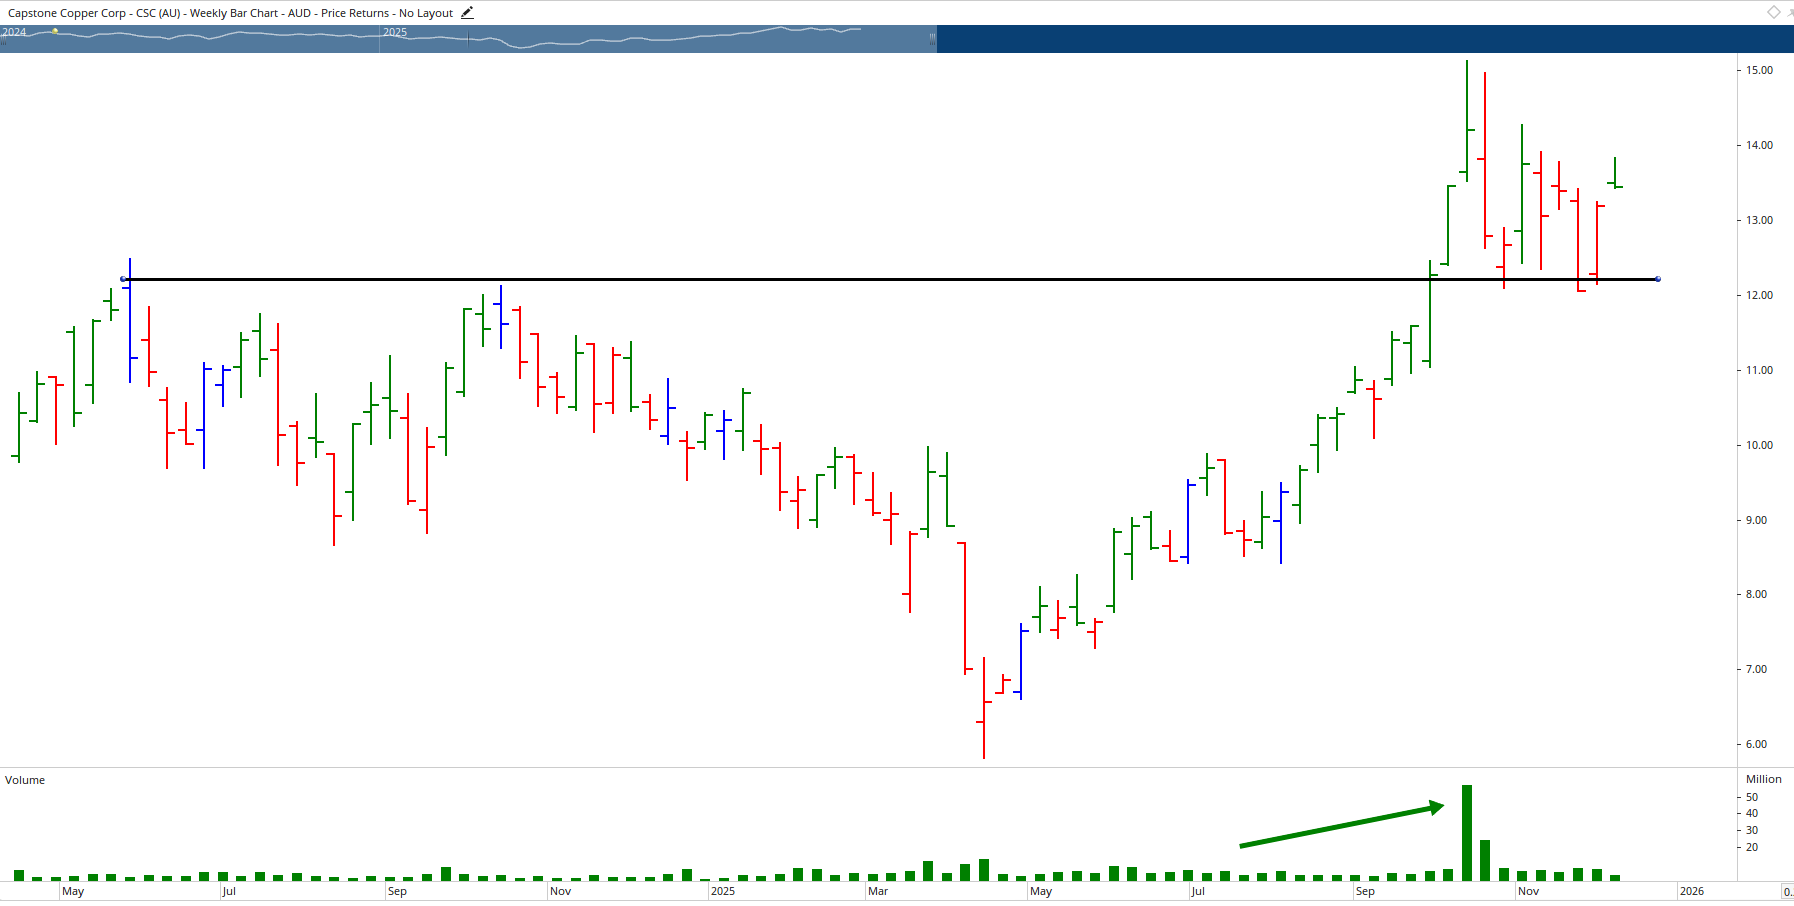
Task: Click the 2025 label on the timeline navigator
Action: tap(394, 33)
